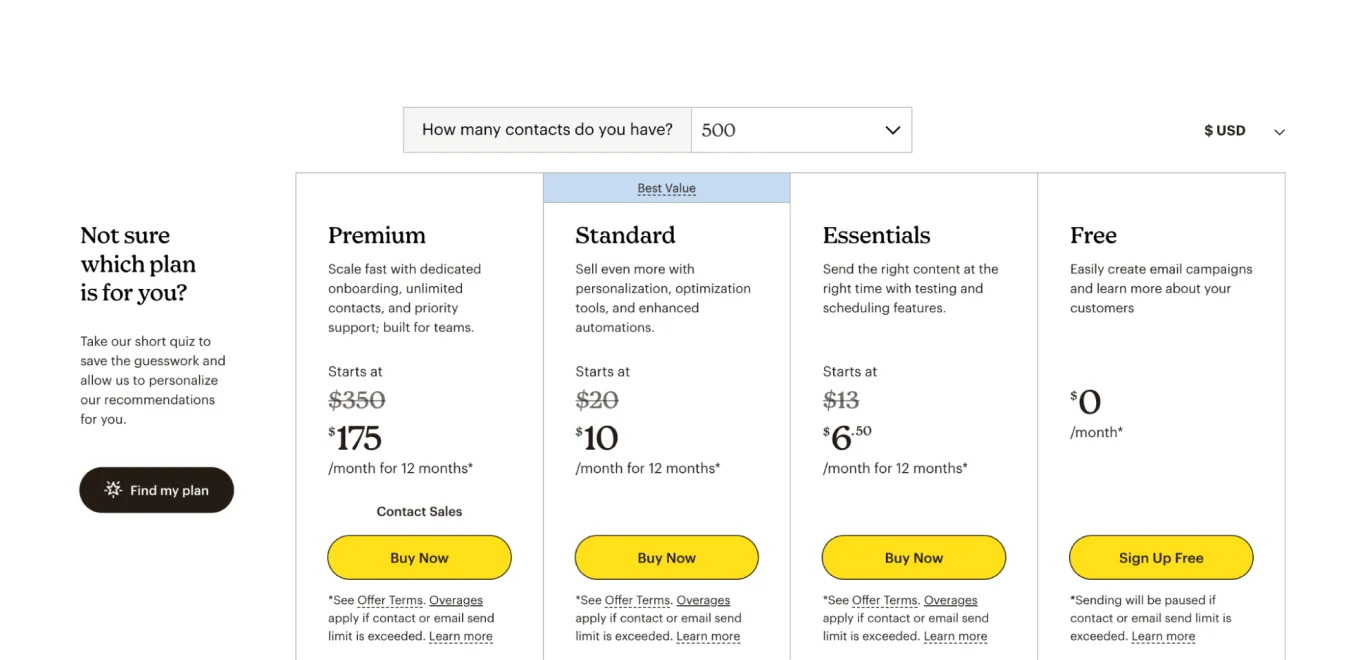Click the Sign Up Free button
Viewport: 1371px width, 660px height.
point(1160,558)
